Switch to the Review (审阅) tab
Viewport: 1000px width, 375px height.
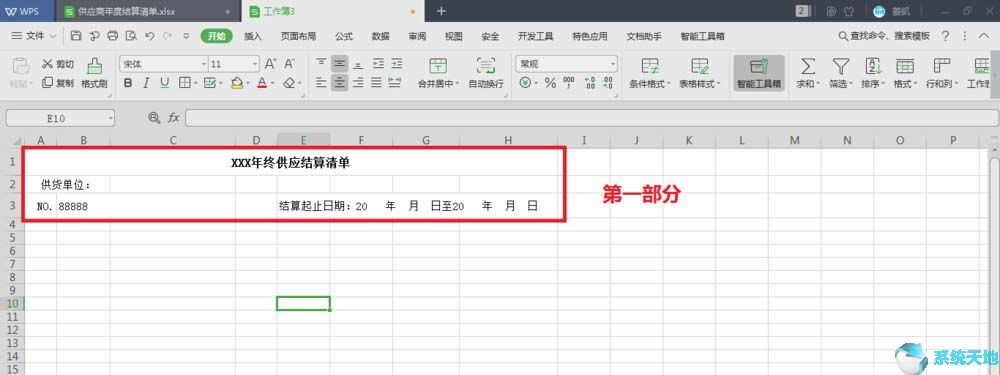click(x=417, y=36)
